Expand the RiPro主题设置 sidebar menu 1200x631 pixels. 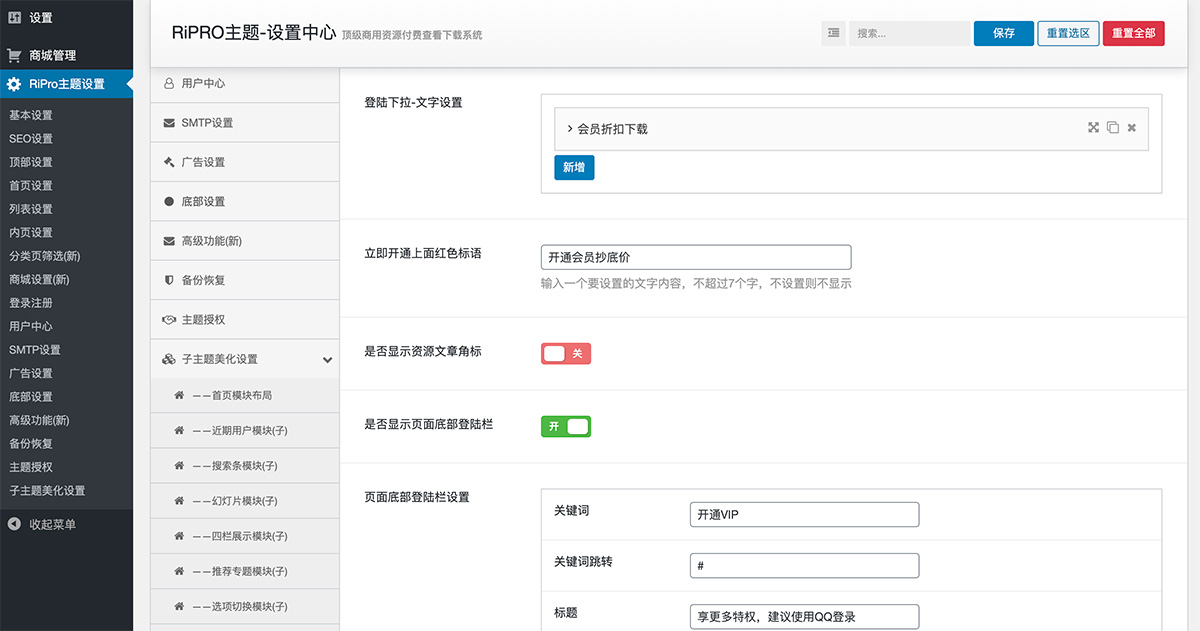coord(67,84)
